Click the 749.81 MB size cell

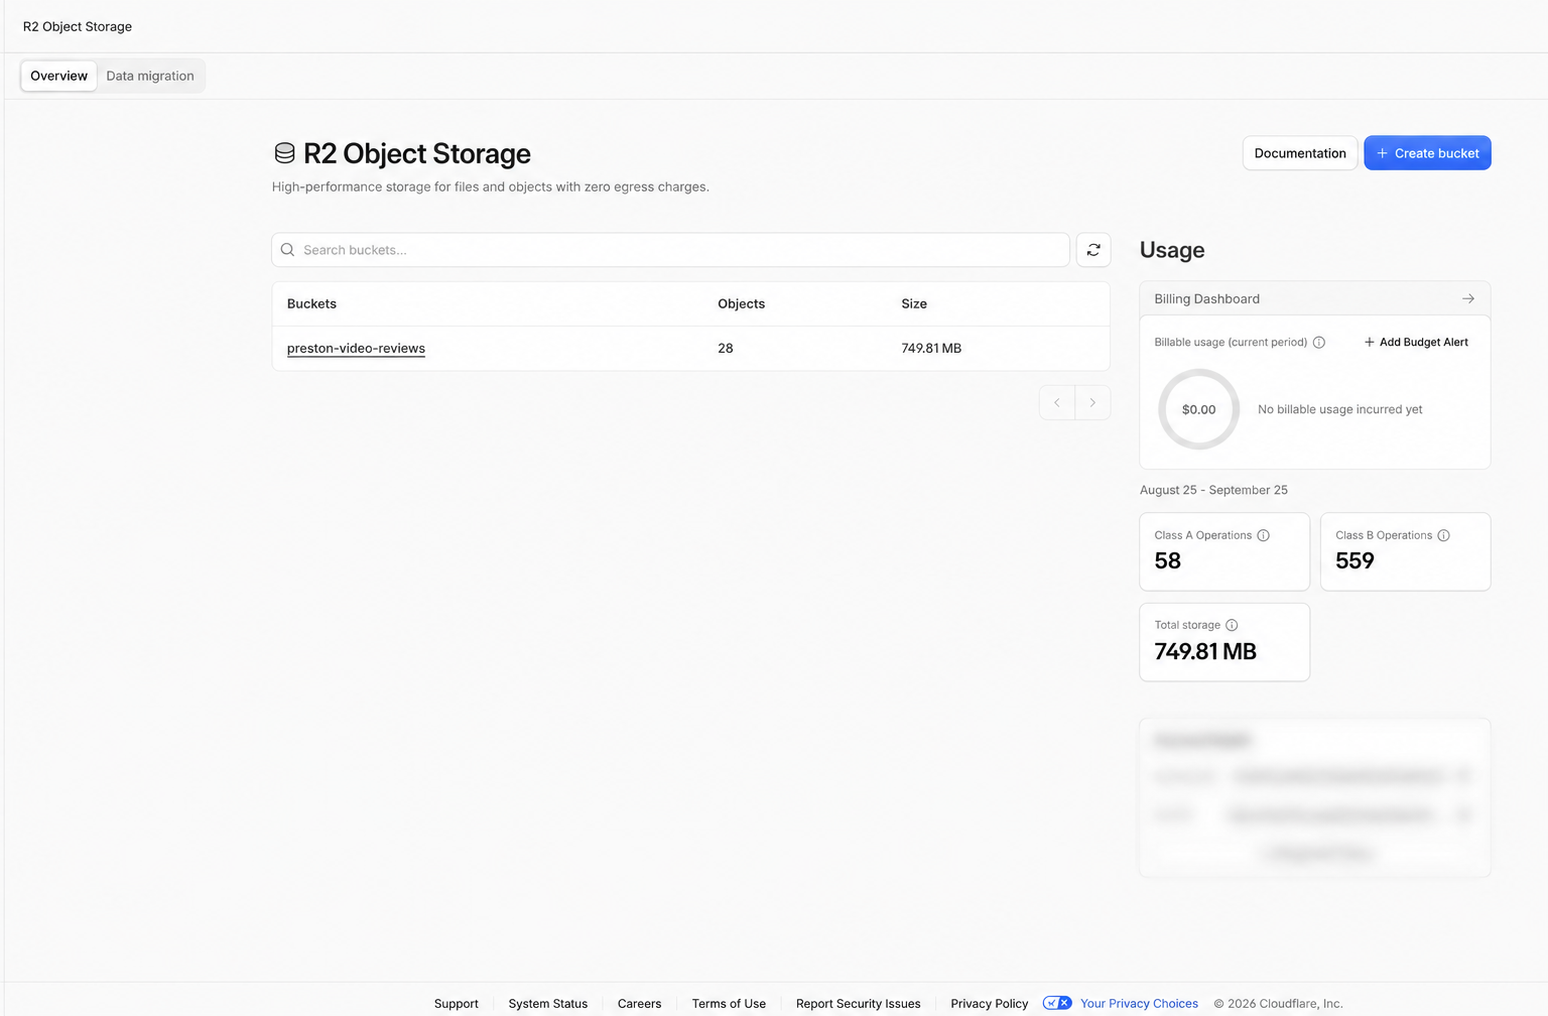tap(931, 348)
